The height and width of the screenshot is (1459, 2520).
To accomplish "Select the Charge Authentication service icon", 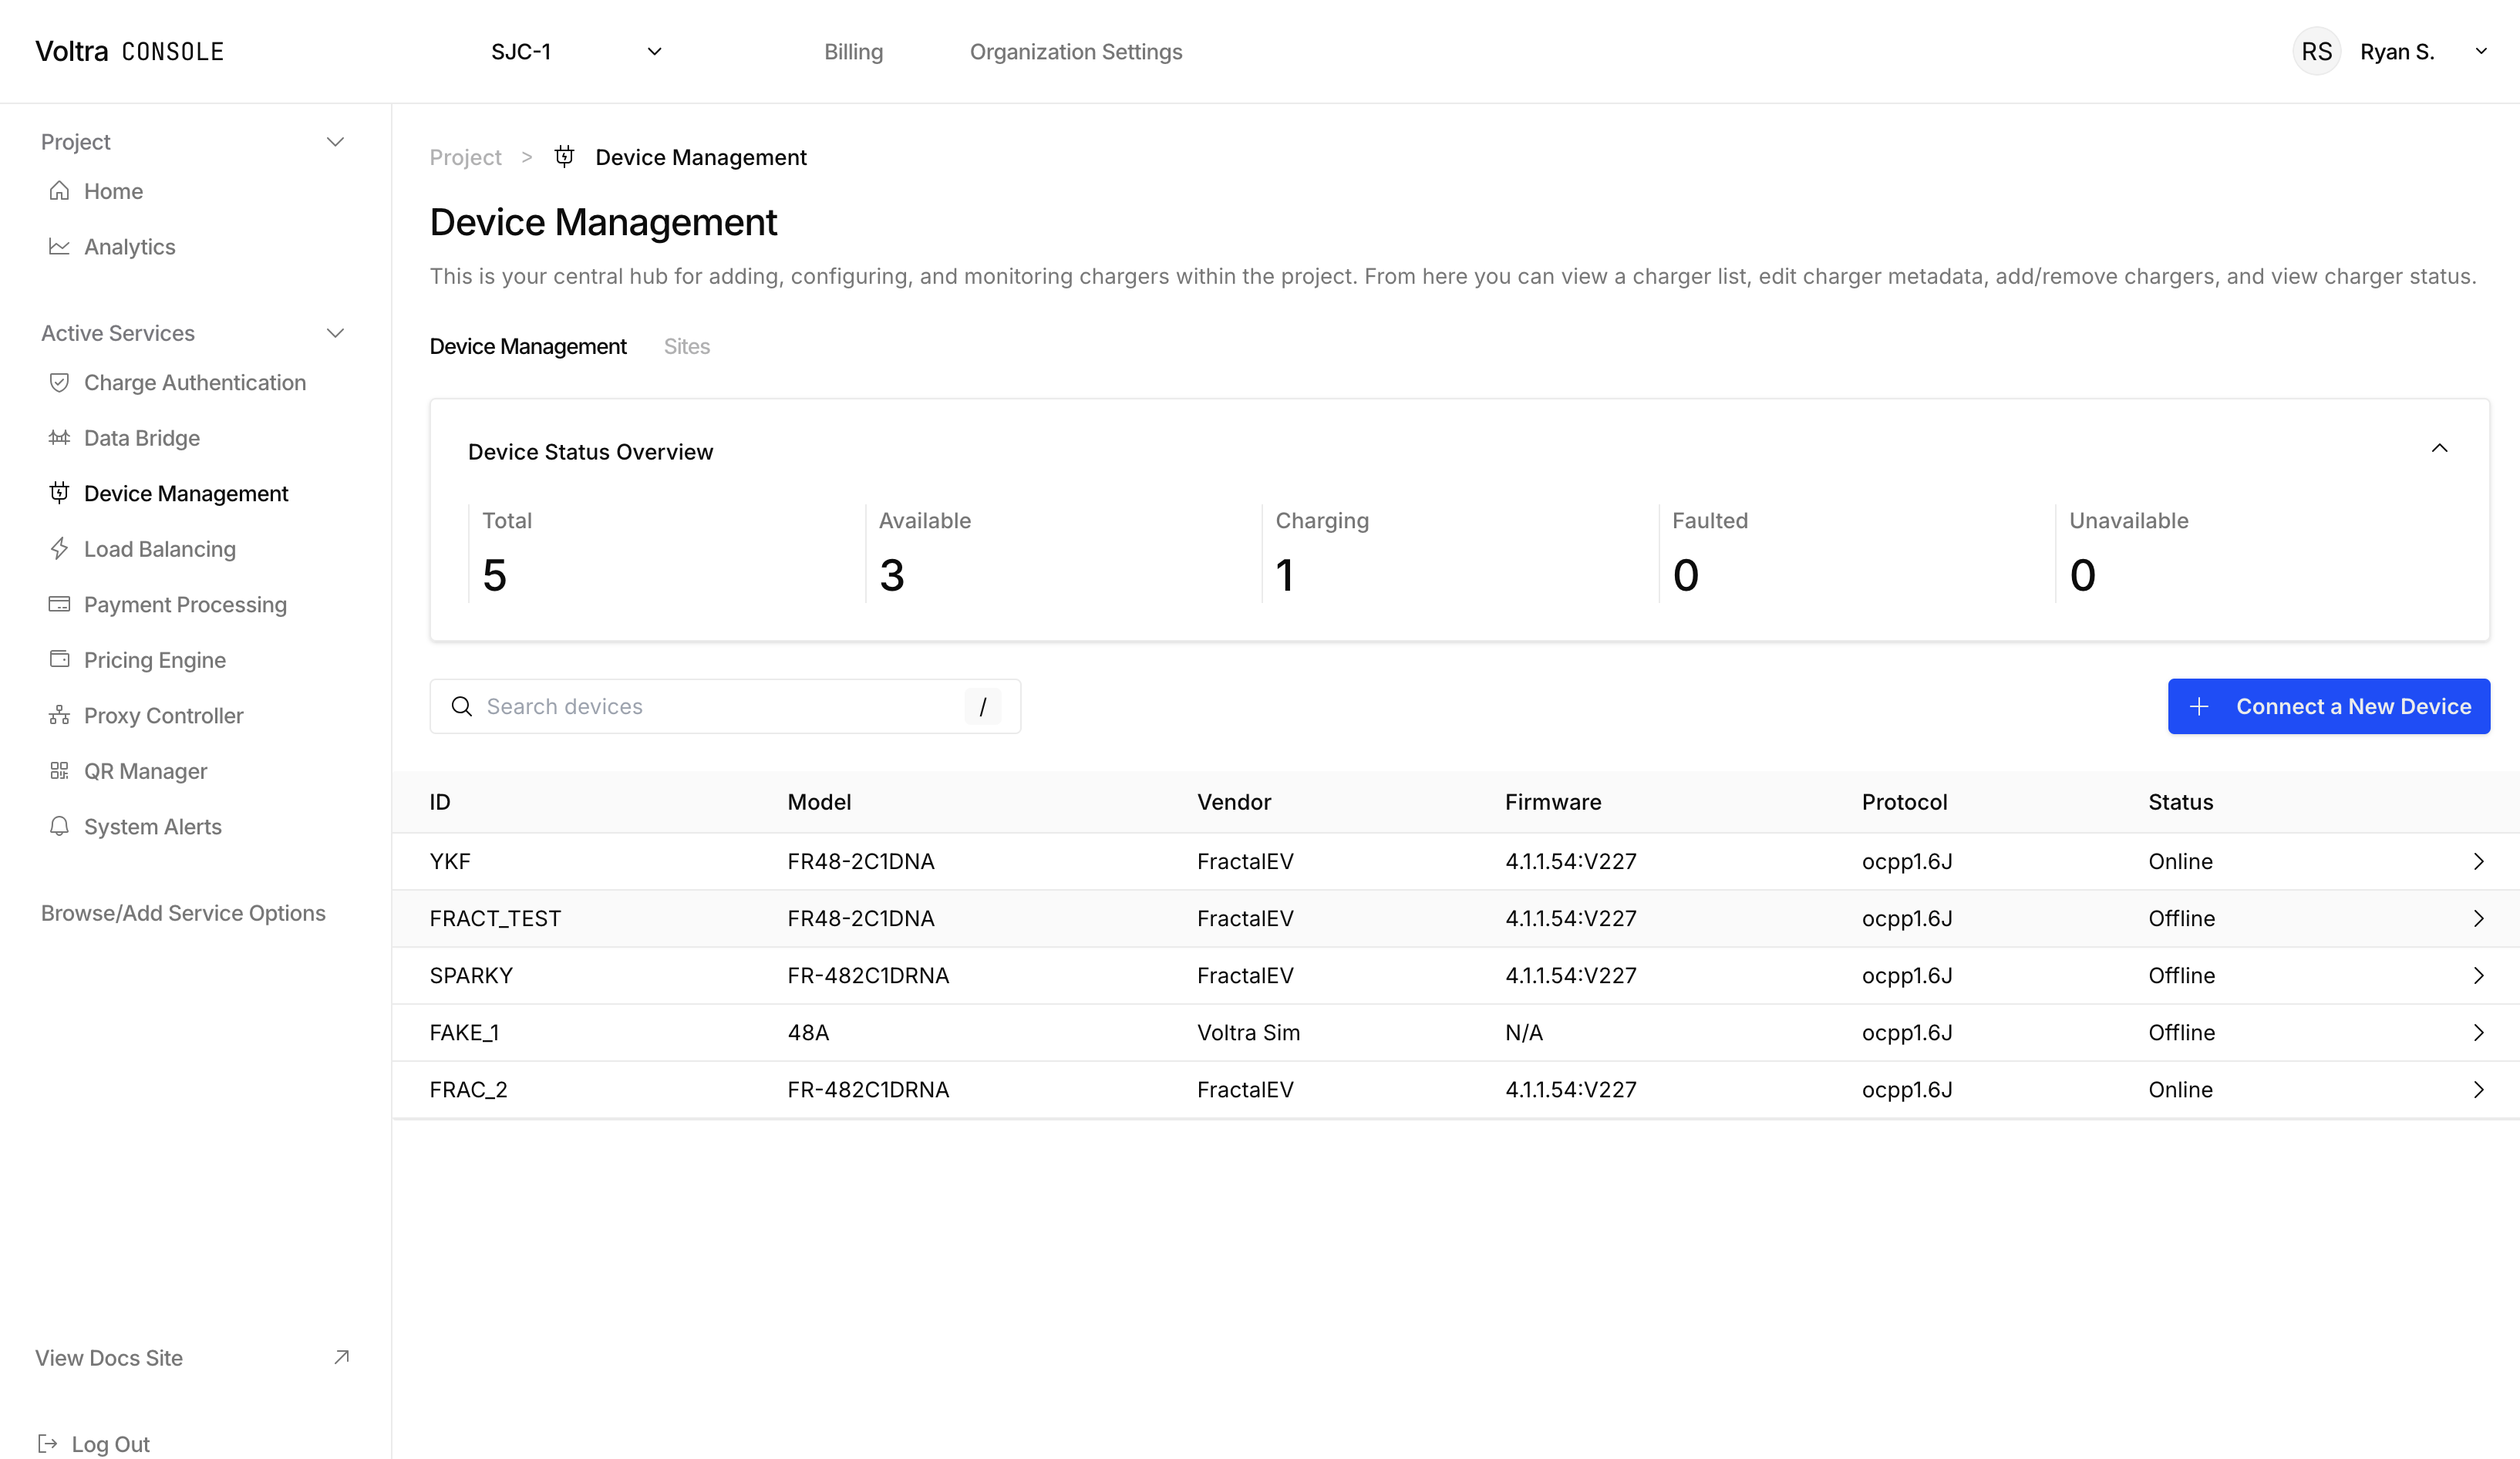I will [59, 382].
